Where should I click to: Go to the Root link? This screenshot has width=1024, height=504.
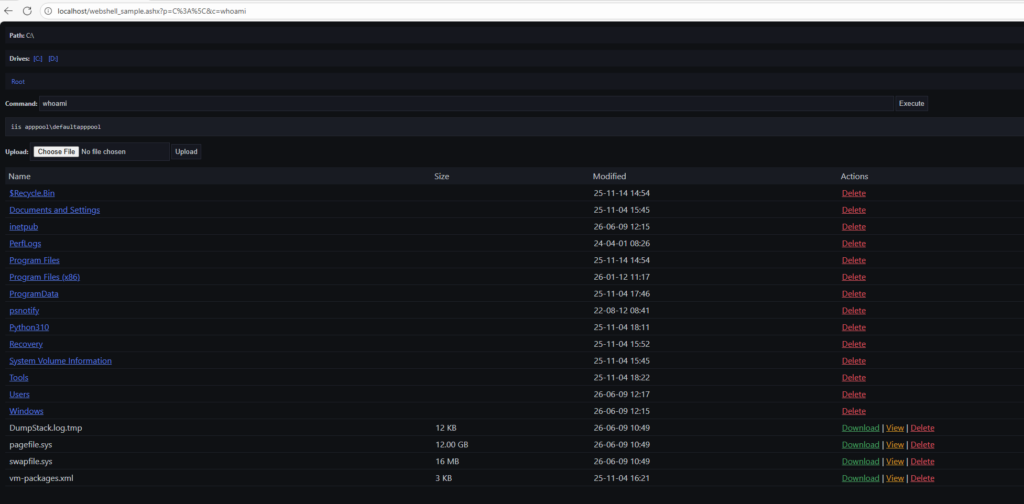point(18,82)
